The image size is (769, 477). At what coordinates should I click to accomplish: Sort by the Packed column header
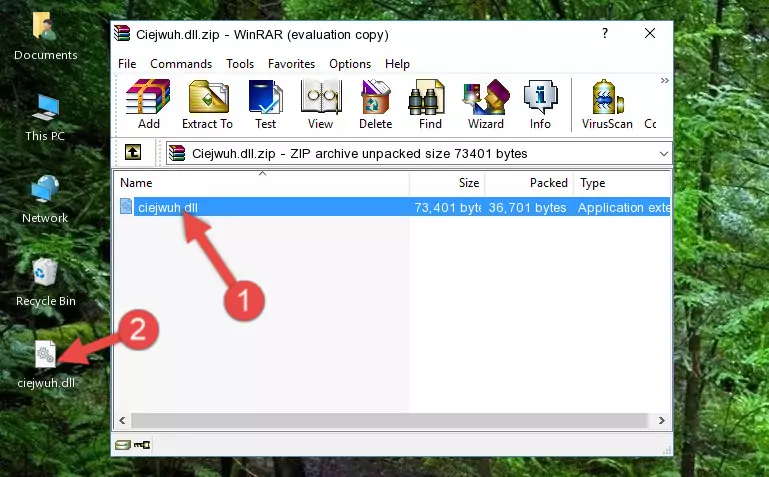(529, 183)
